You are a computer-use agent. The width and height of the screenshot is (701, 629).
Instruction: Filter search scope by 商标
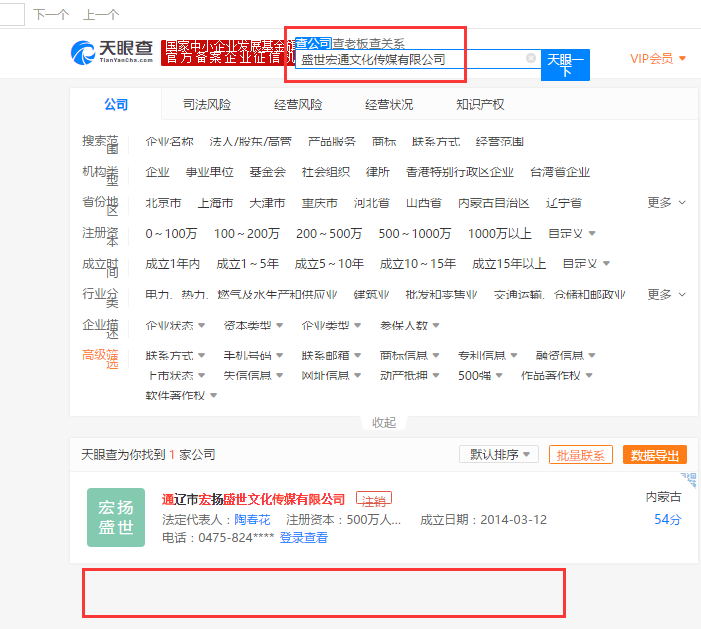(x=384, y=142)
